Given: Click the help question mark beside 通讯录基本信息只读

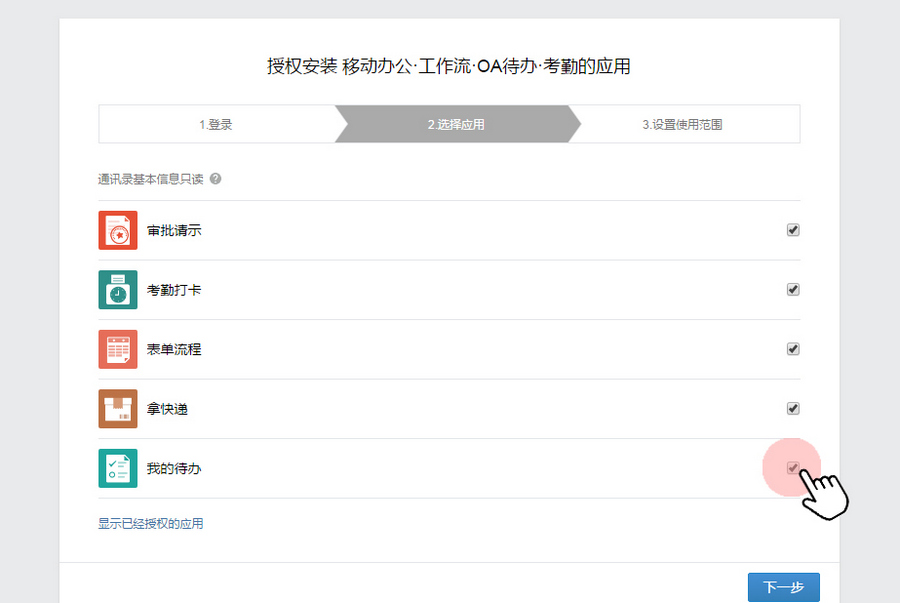Looking at the screenshot, I should coord(215,179).
